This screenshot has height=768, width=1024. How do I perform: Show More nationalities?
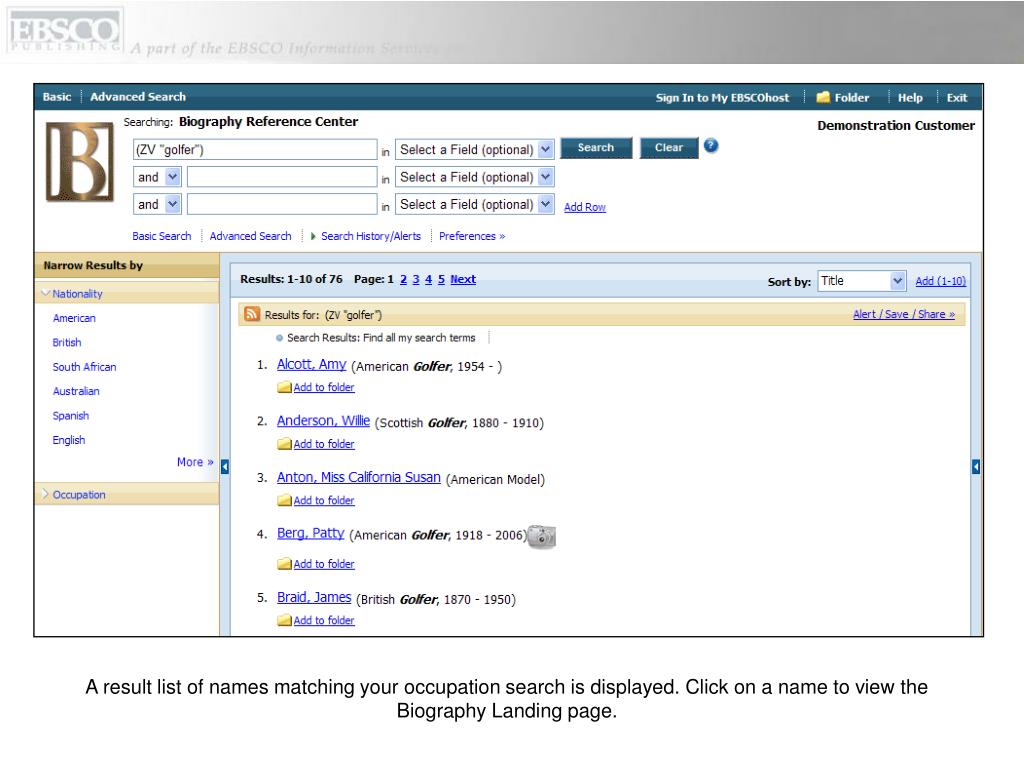195,462
